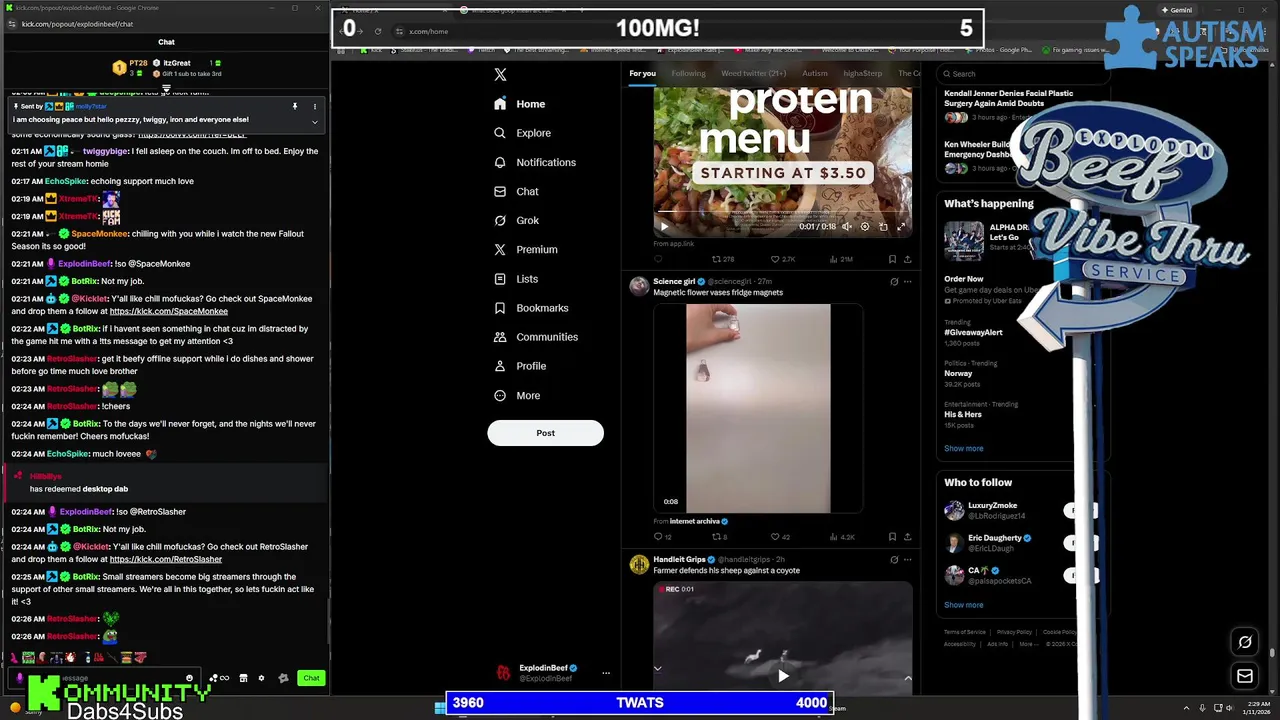Screen dimensions: 1280x720
Task: Like the Science girl post (42)
Action: point(780,537)
